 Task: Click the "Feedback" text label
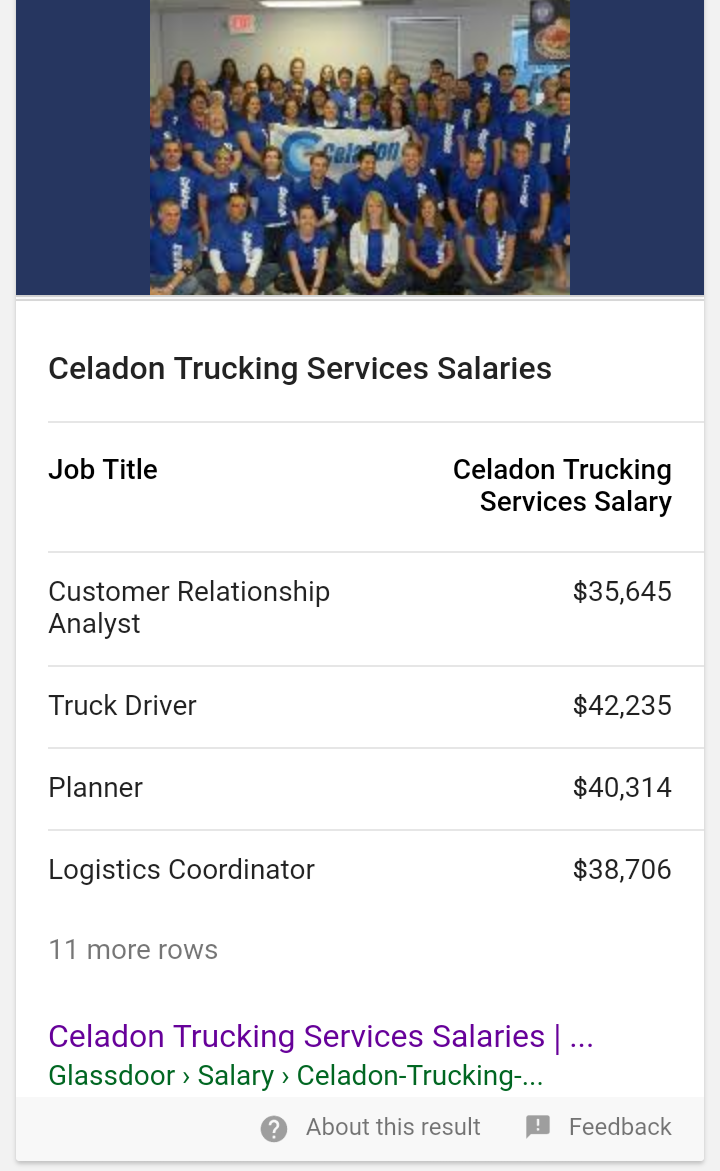(x=620, y=1127)
